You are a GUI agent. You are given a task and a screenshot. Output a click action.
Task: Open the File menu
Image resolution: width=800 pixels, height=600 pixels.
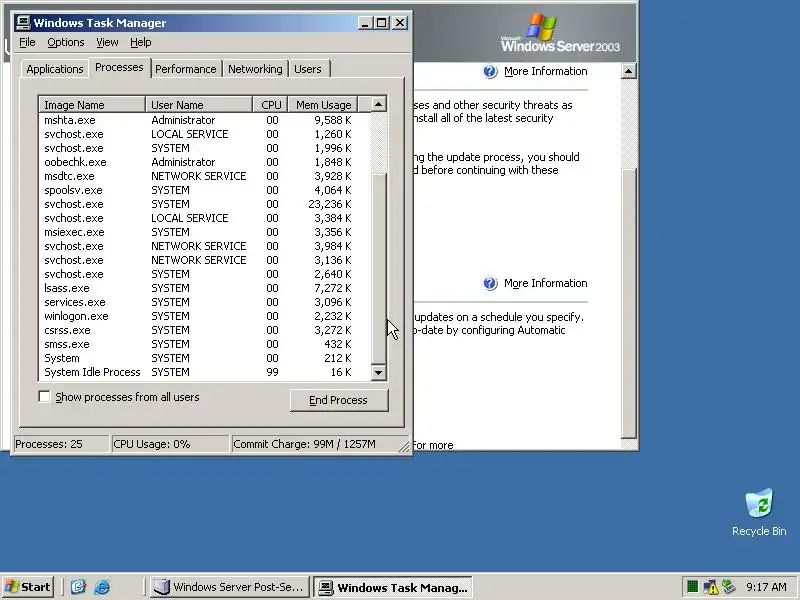point(27,42)
